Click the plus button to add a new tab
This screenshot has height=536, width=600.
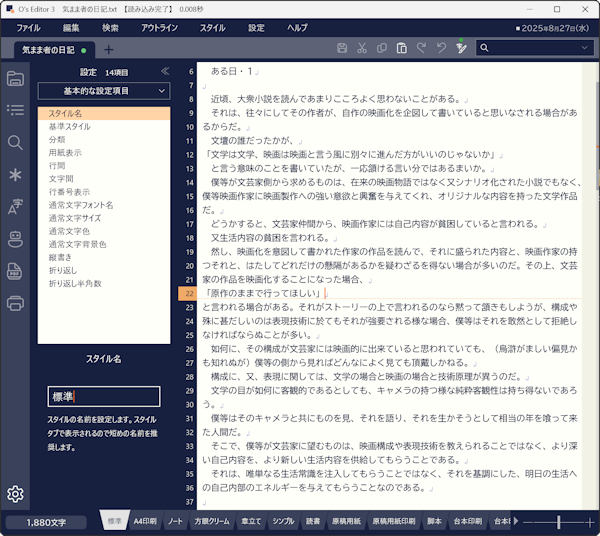click(108, 49)
